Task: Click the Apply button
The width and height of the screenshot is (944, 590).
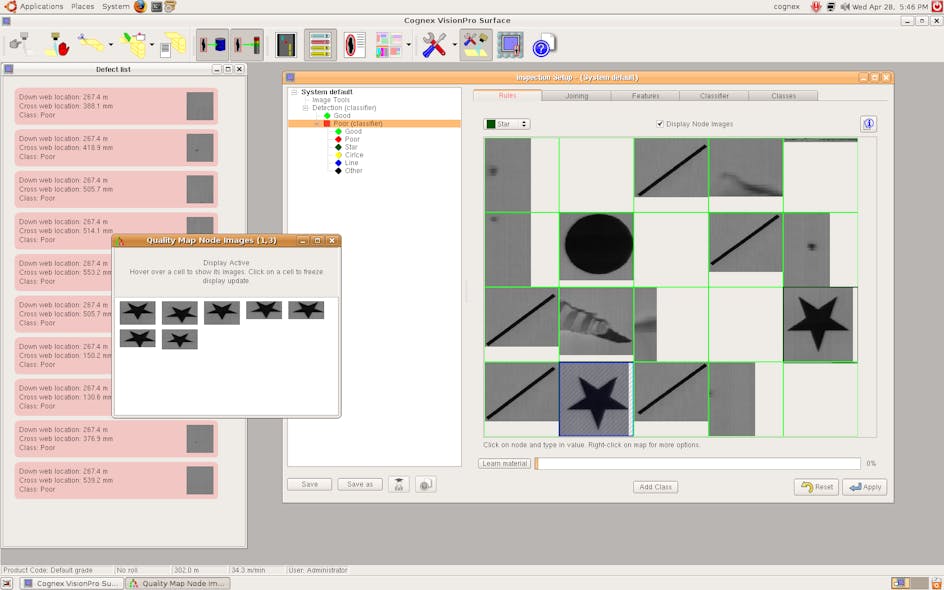Action: click(864, 487)
